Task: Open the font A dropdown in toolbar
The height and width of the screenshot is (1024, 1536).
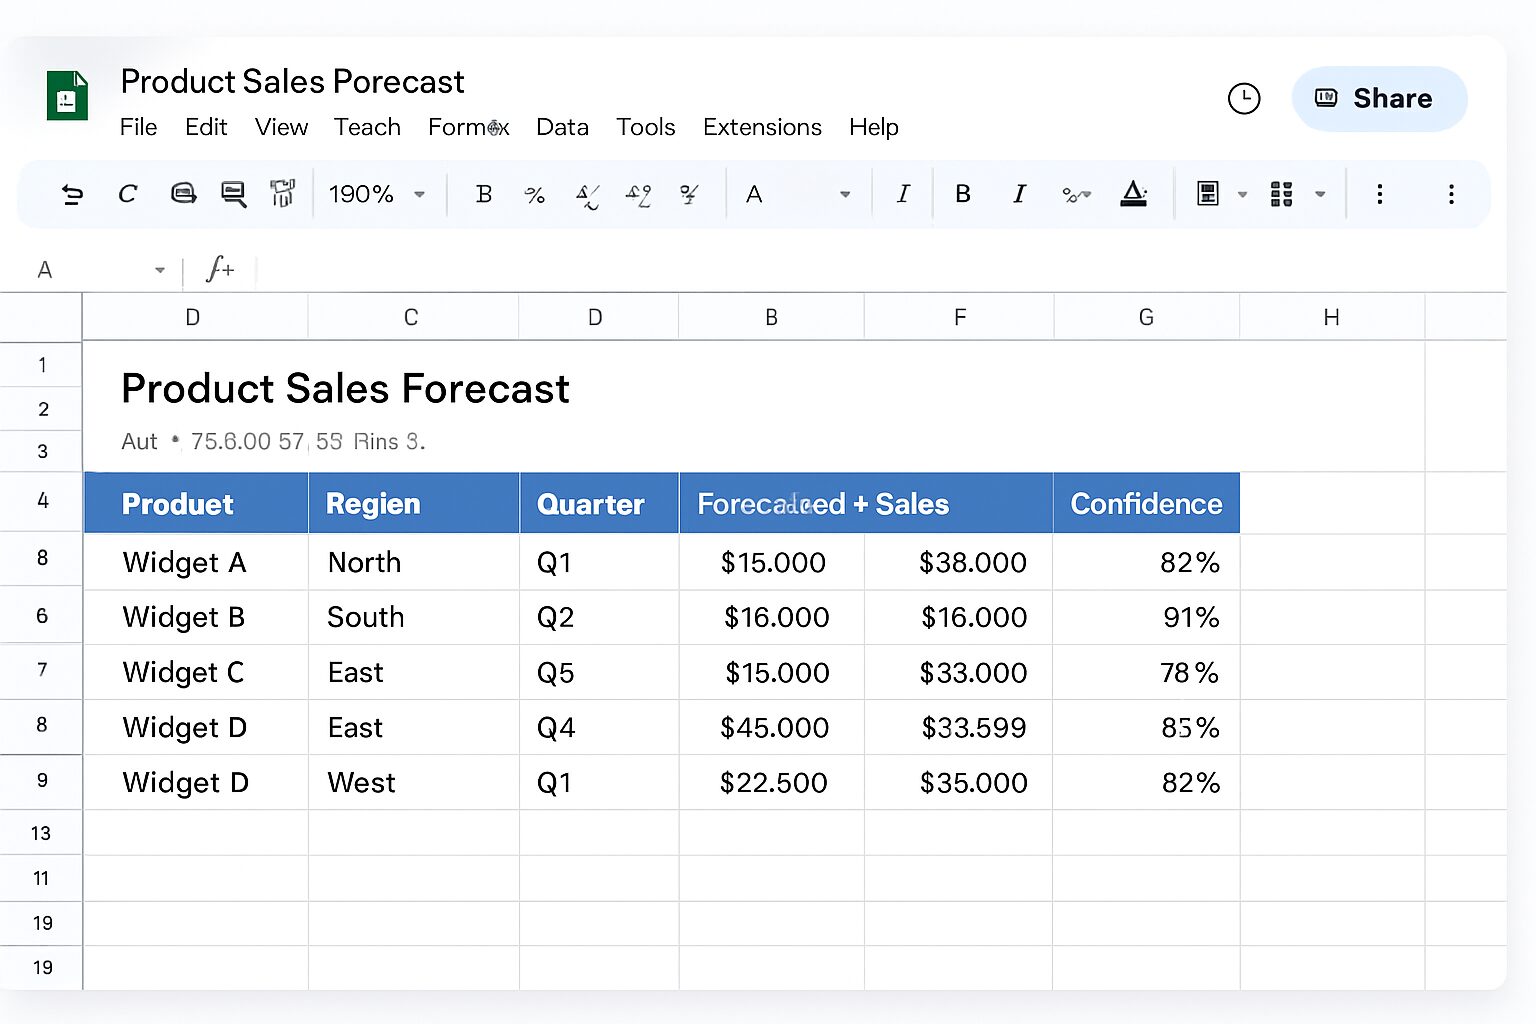Action: pos(798,194)
